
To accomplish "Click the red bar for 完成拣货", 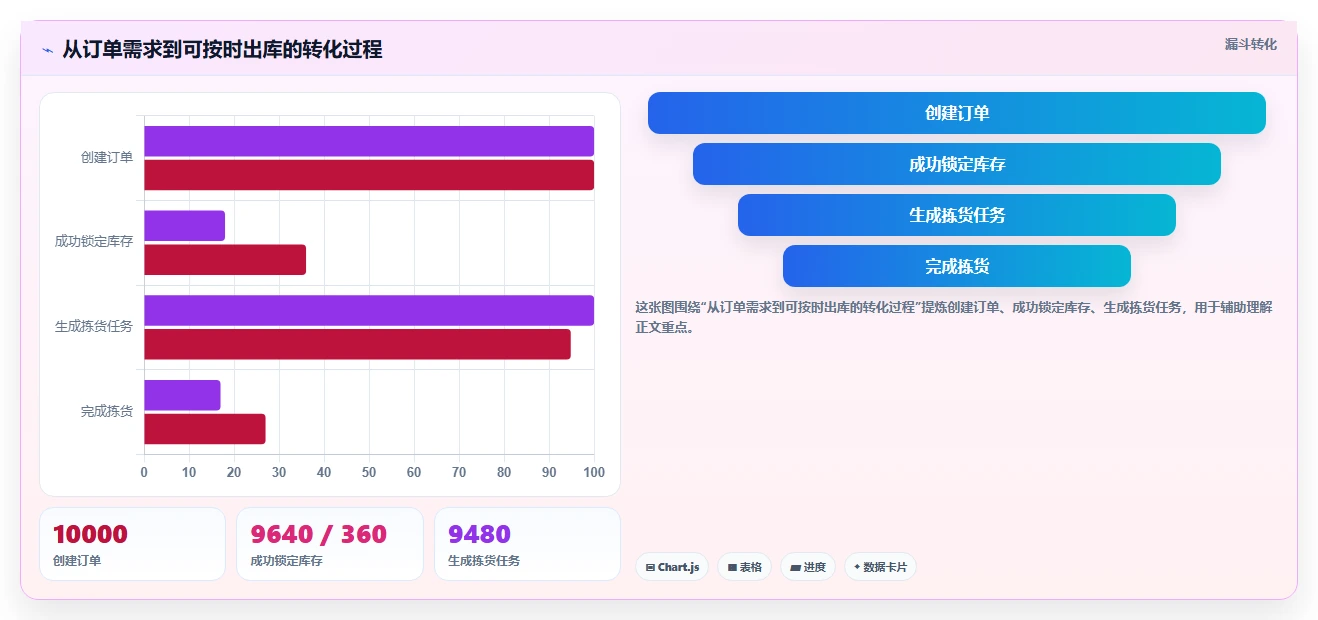I will click(204, 429).
